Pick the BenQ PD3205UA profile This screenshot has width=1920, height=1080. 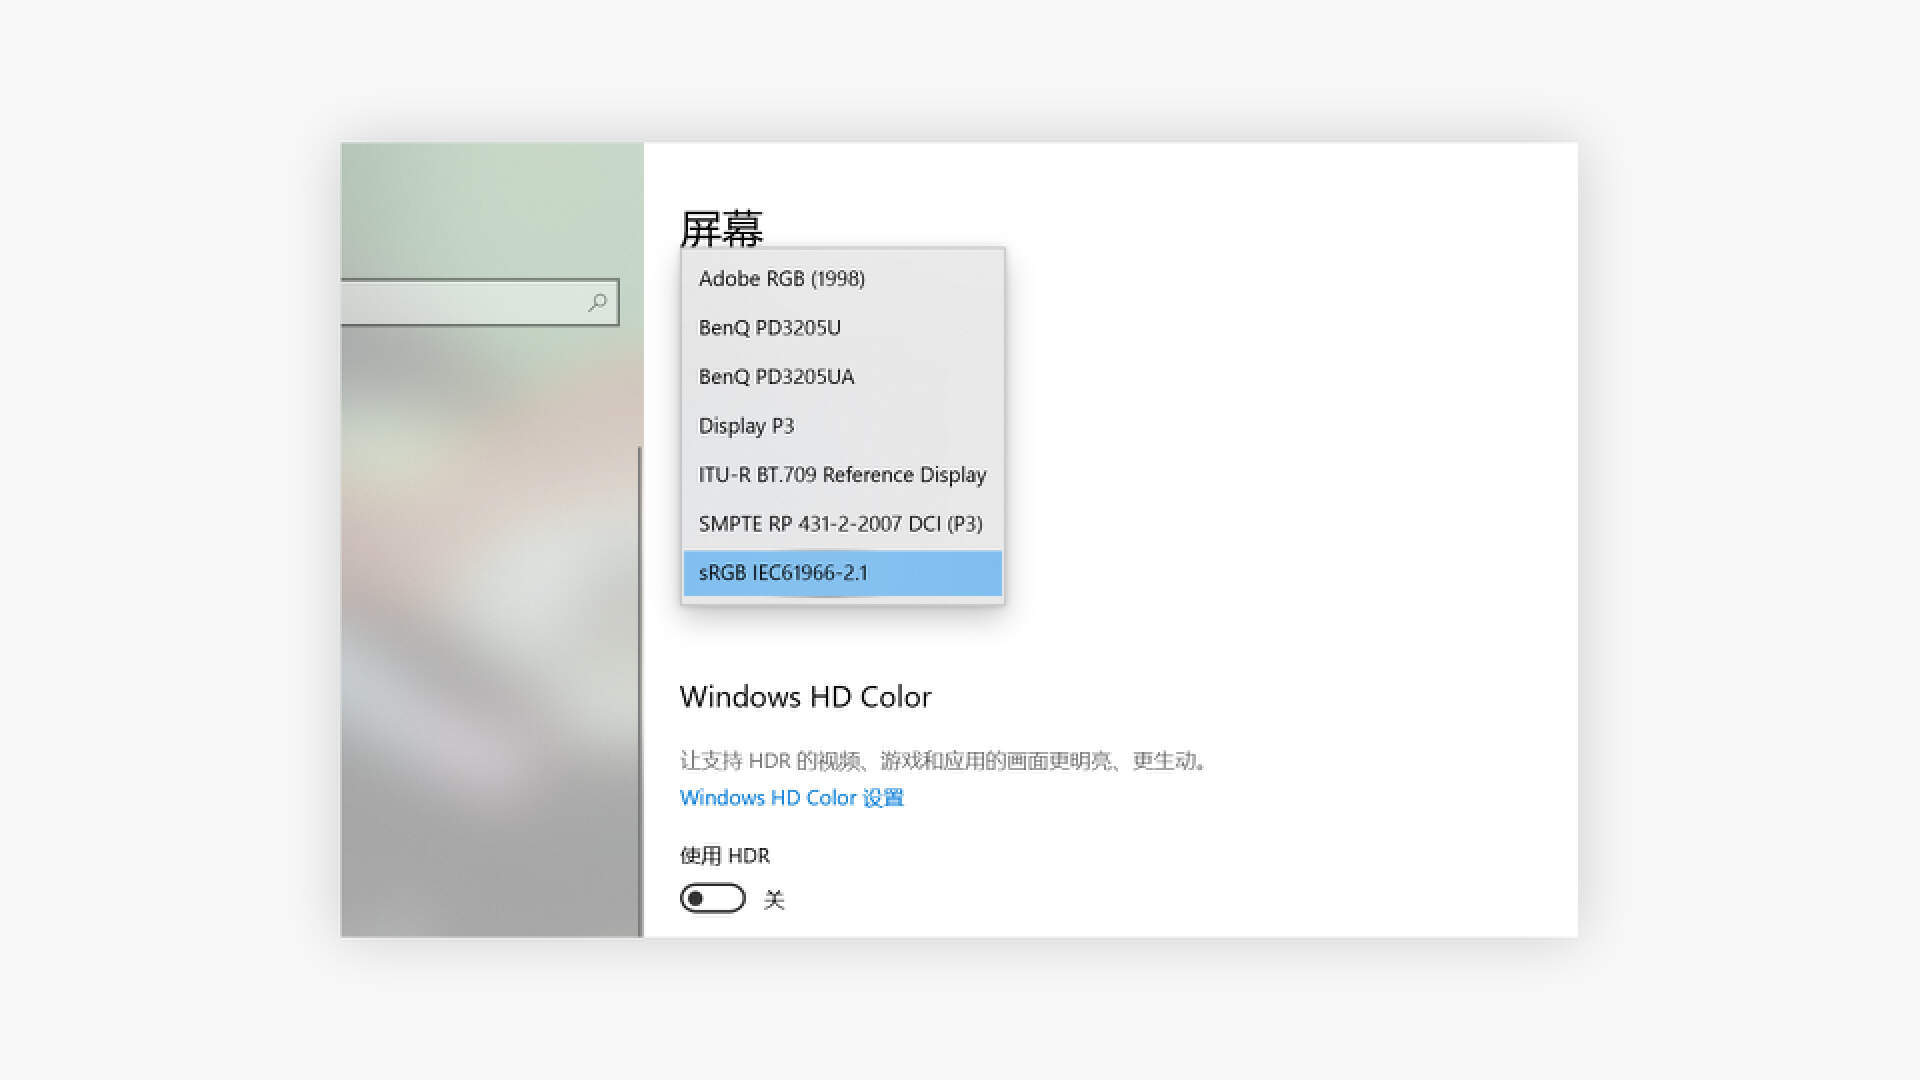842,376
